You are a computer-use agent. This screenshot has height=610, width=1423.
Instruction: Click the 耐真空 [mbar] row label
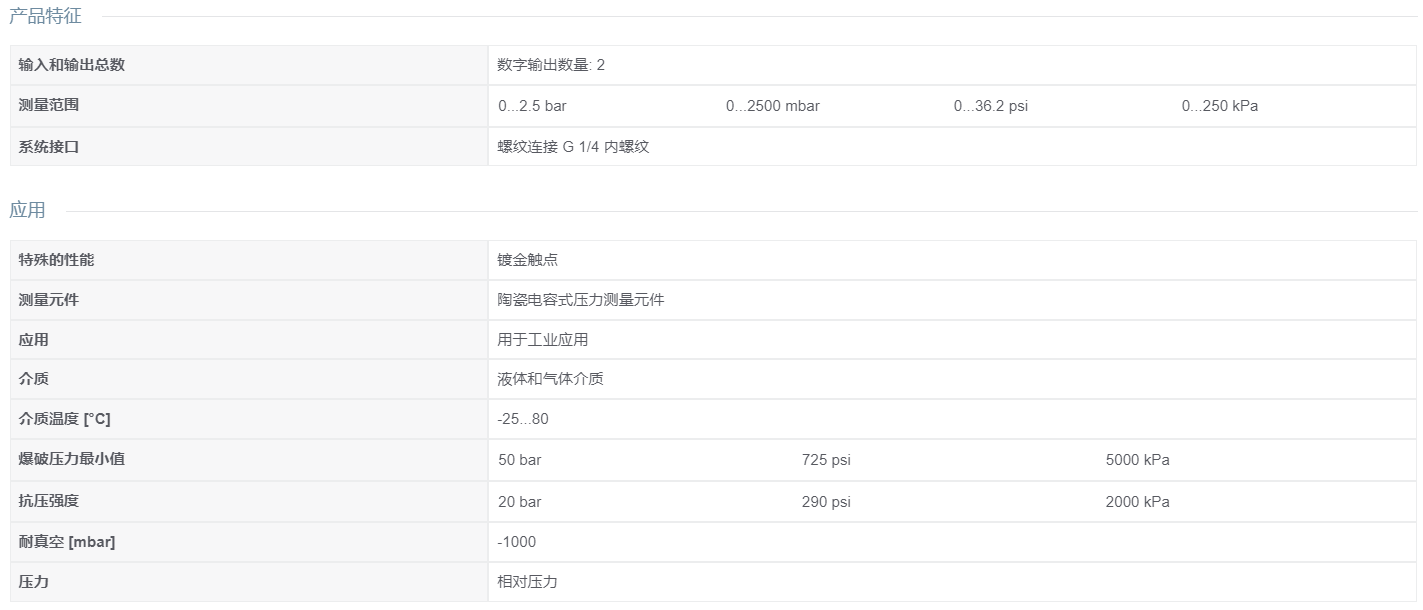67,542
